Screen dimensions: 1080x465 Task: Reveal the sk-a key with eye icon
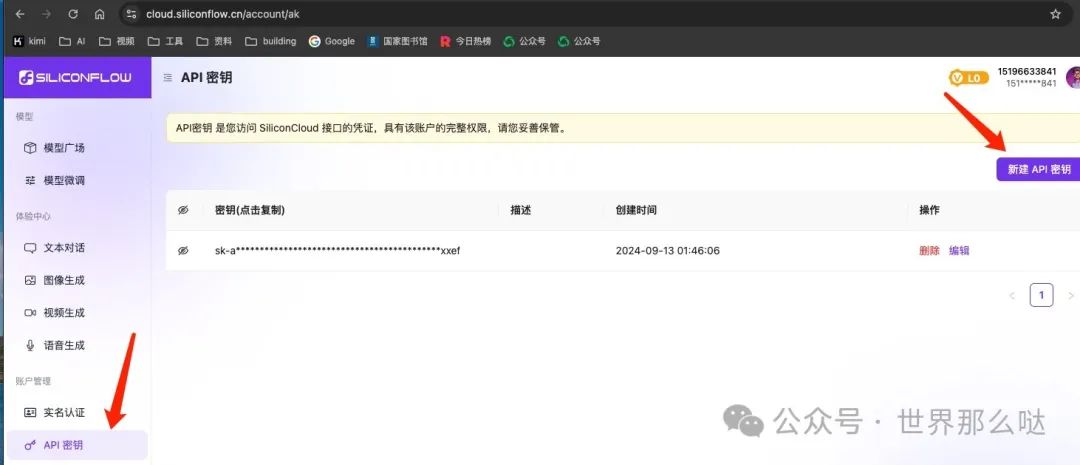point(183,251)
